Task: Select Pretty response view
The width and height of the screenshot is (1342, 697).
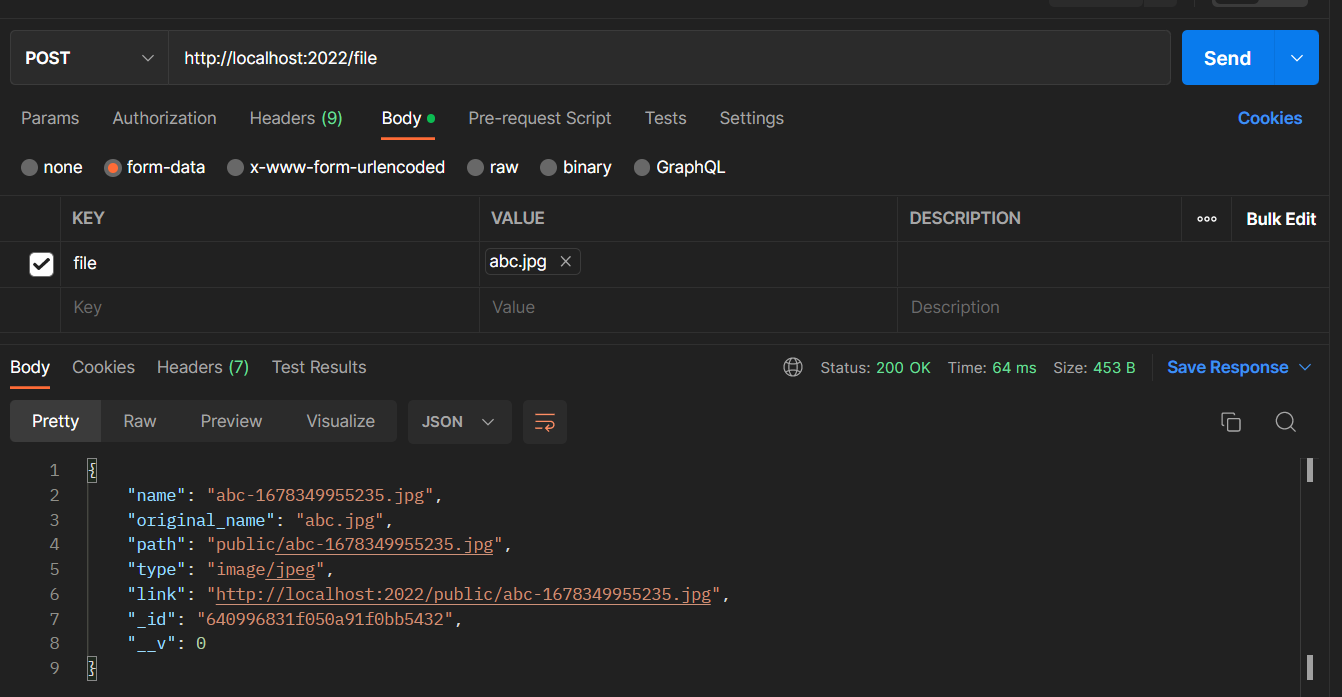Action: pos(55,421)
